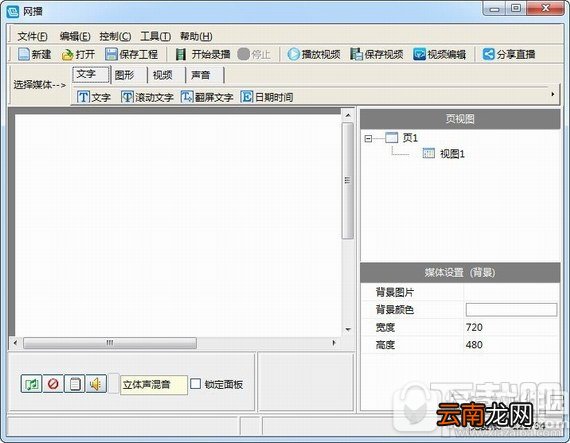This screenshot has width=570, height=443.
Task: Click the 背景图片 property label
Action: 395,292
